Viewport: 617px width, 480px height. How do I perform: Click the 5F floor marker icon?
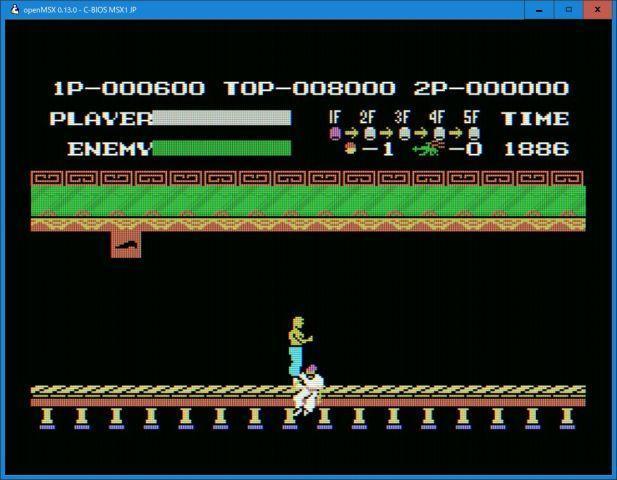[x=473, y=132]
